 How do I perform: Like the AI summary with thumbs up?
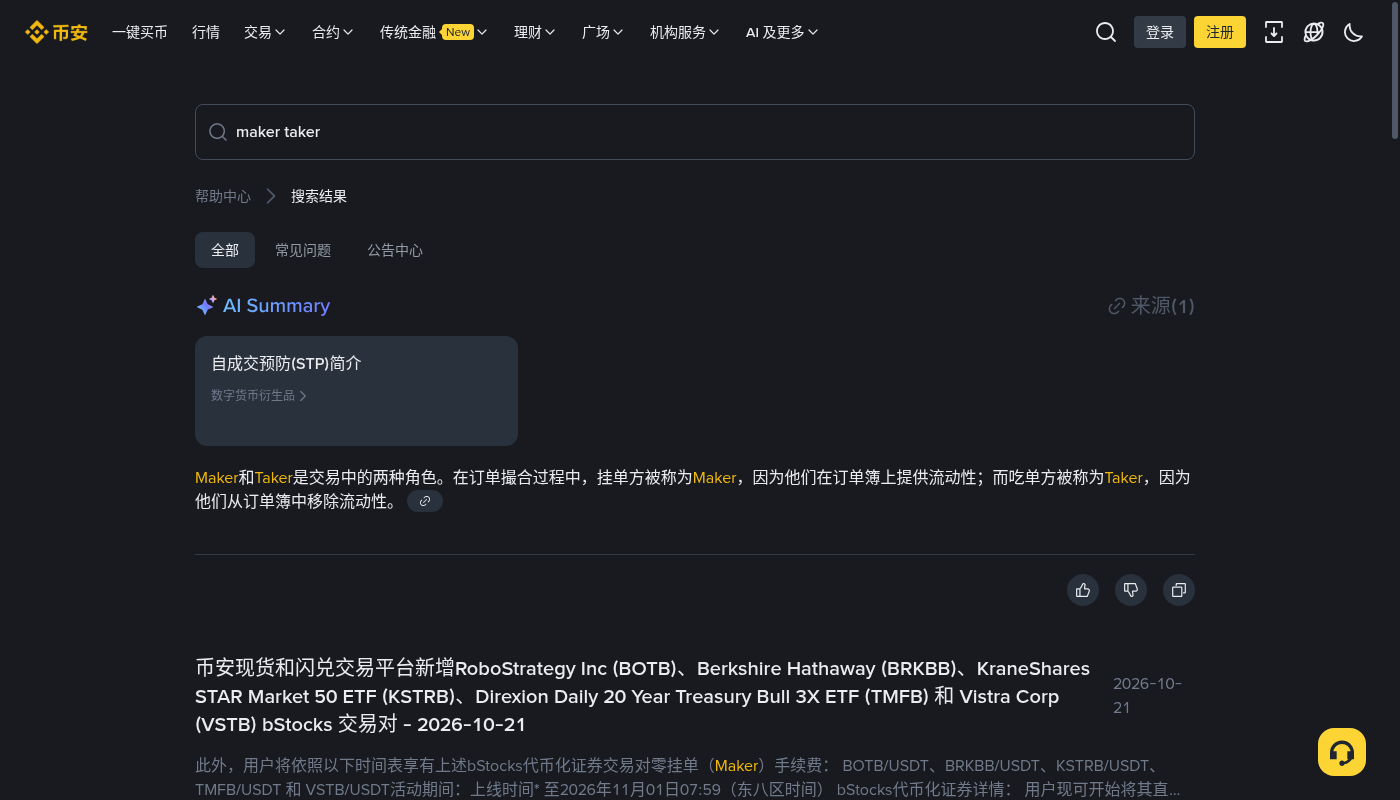point(1083,590)
